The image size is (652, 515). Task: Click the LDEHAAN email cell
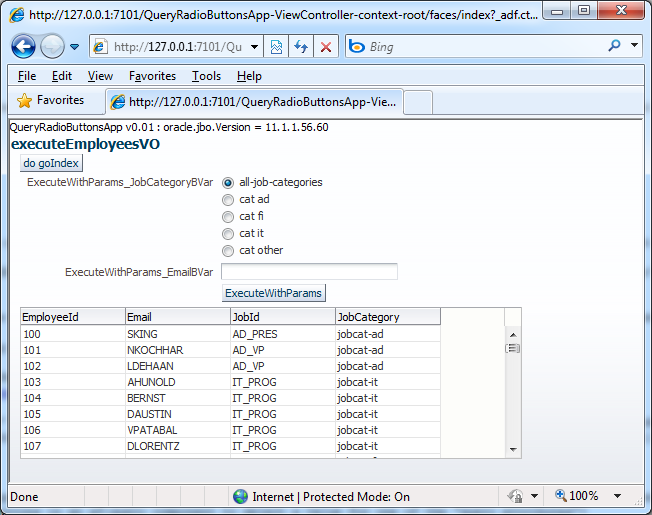(x=178, y=366)
